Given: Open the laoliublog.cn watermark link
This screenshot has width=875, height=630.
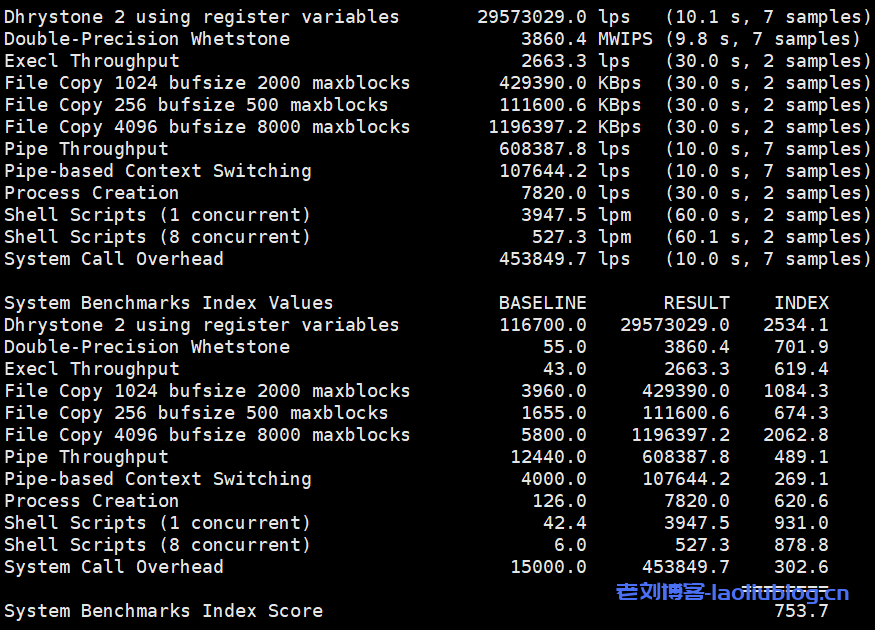Looking at the screenshot, I should 732,593.
